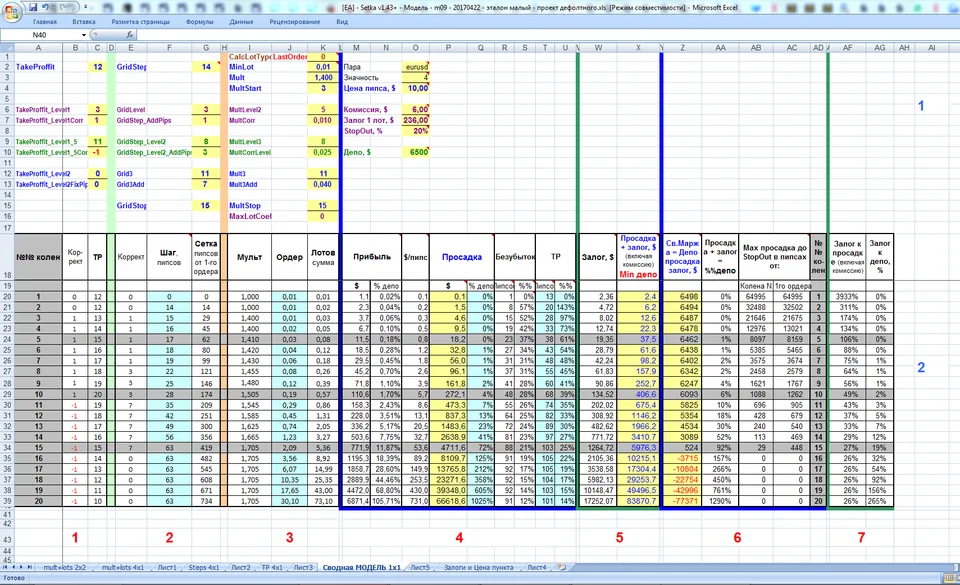
Task: Select Залог 1 лот value 236,00
Action: (416, 120)
